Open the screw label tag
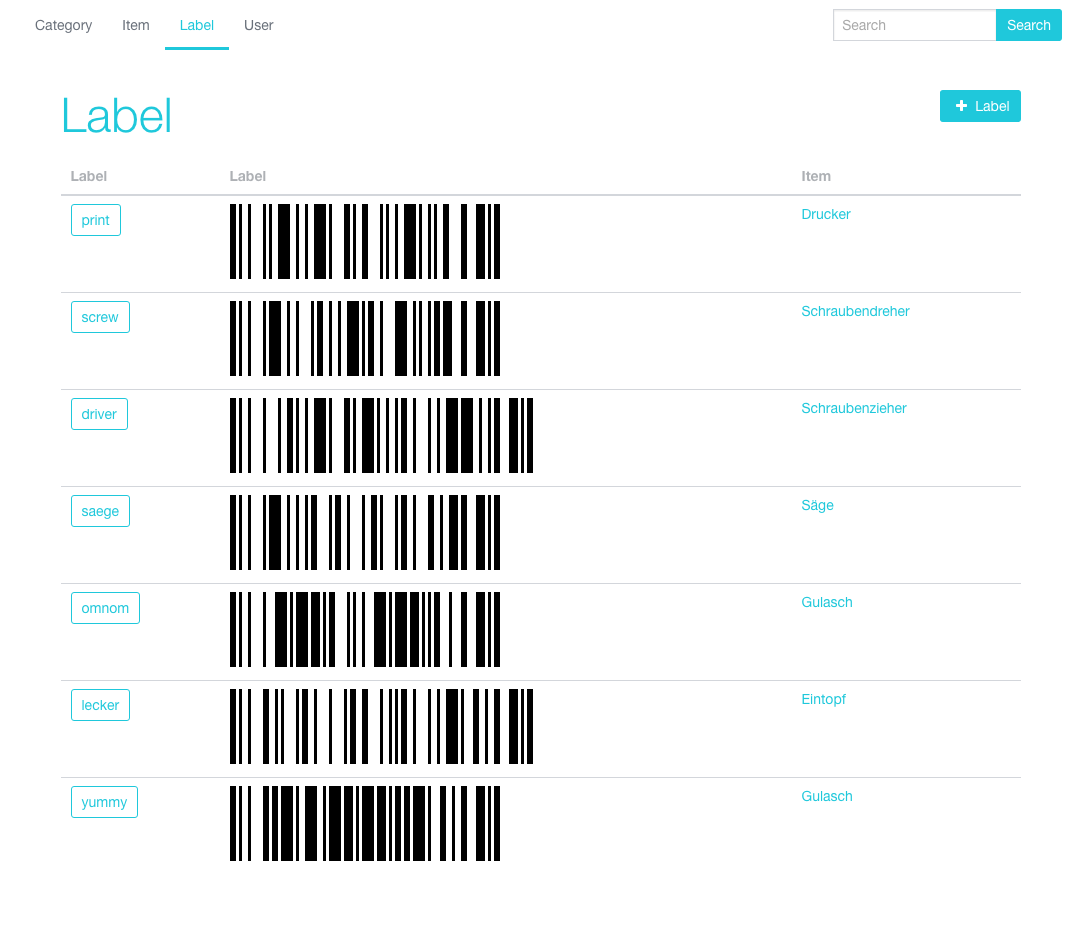The width and height of the screenshot is (1081, 934). (100, 317)
